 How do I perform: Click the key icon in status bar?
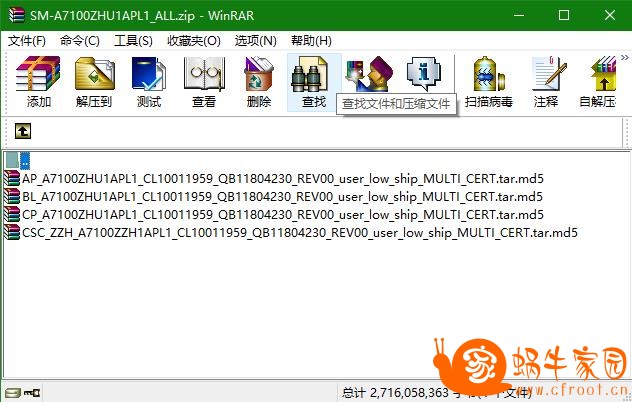pos(31,392)
